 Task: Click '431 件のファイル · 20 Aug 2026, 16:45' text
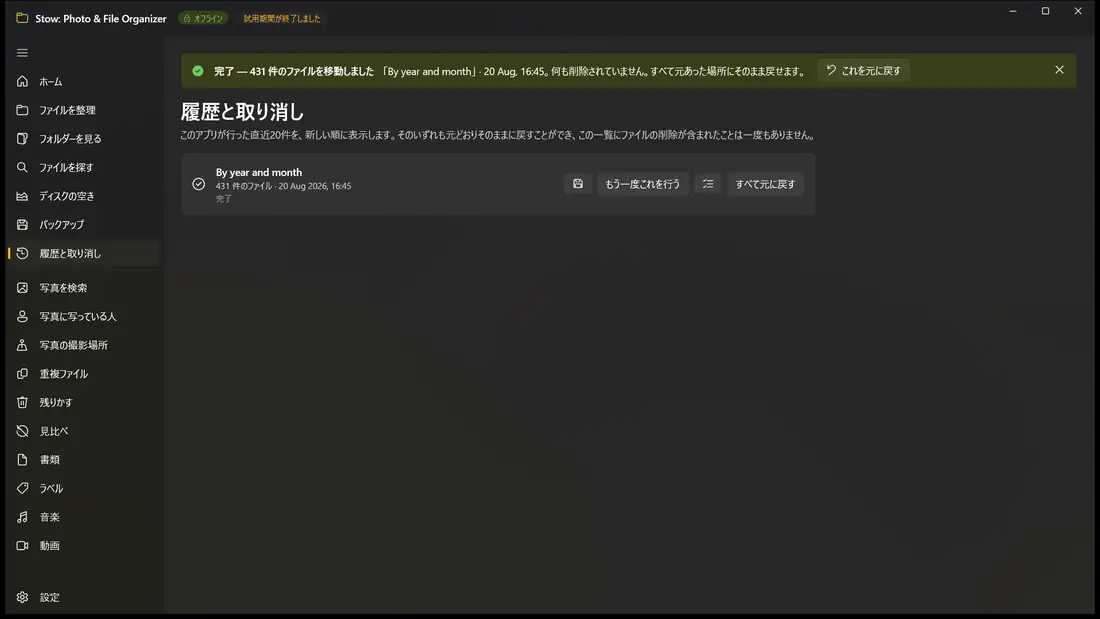click(x=283, y=186)
